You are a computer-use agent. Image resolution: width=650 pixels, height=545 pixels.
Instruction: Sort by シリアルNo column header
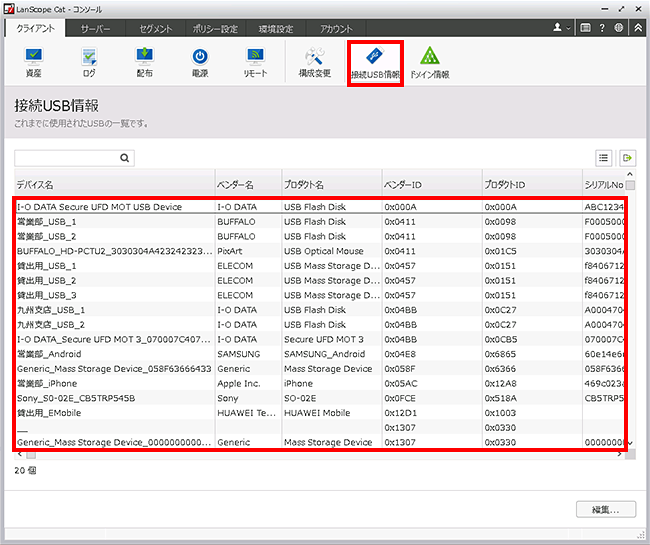click(x=604, y=185)
